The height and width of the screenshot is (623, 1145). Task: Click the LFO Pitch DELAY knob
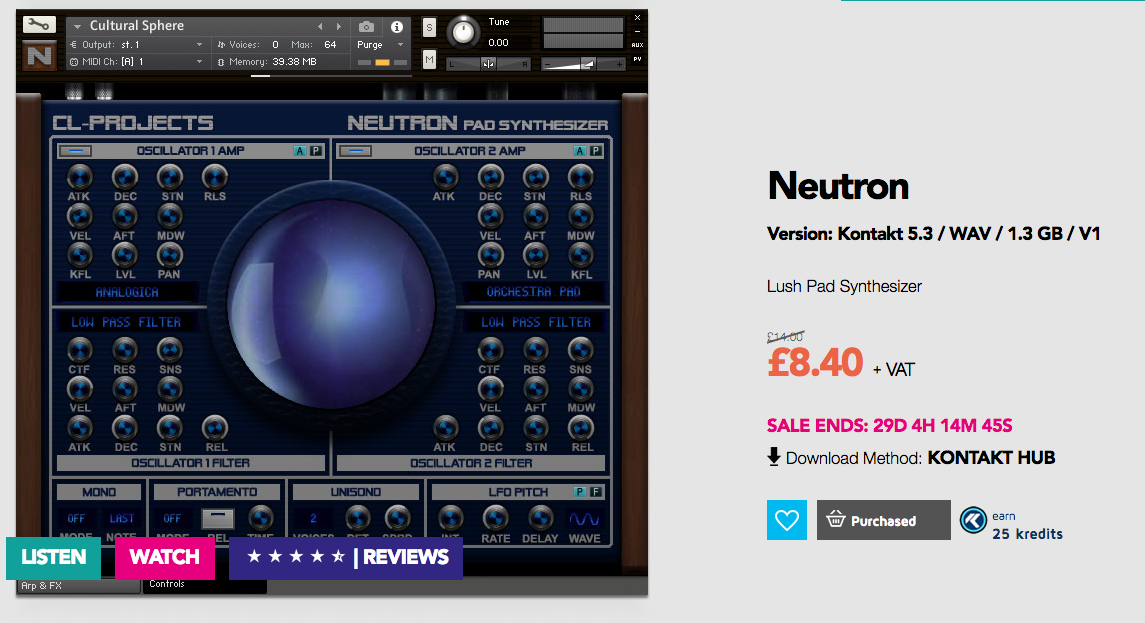[540, 518]
